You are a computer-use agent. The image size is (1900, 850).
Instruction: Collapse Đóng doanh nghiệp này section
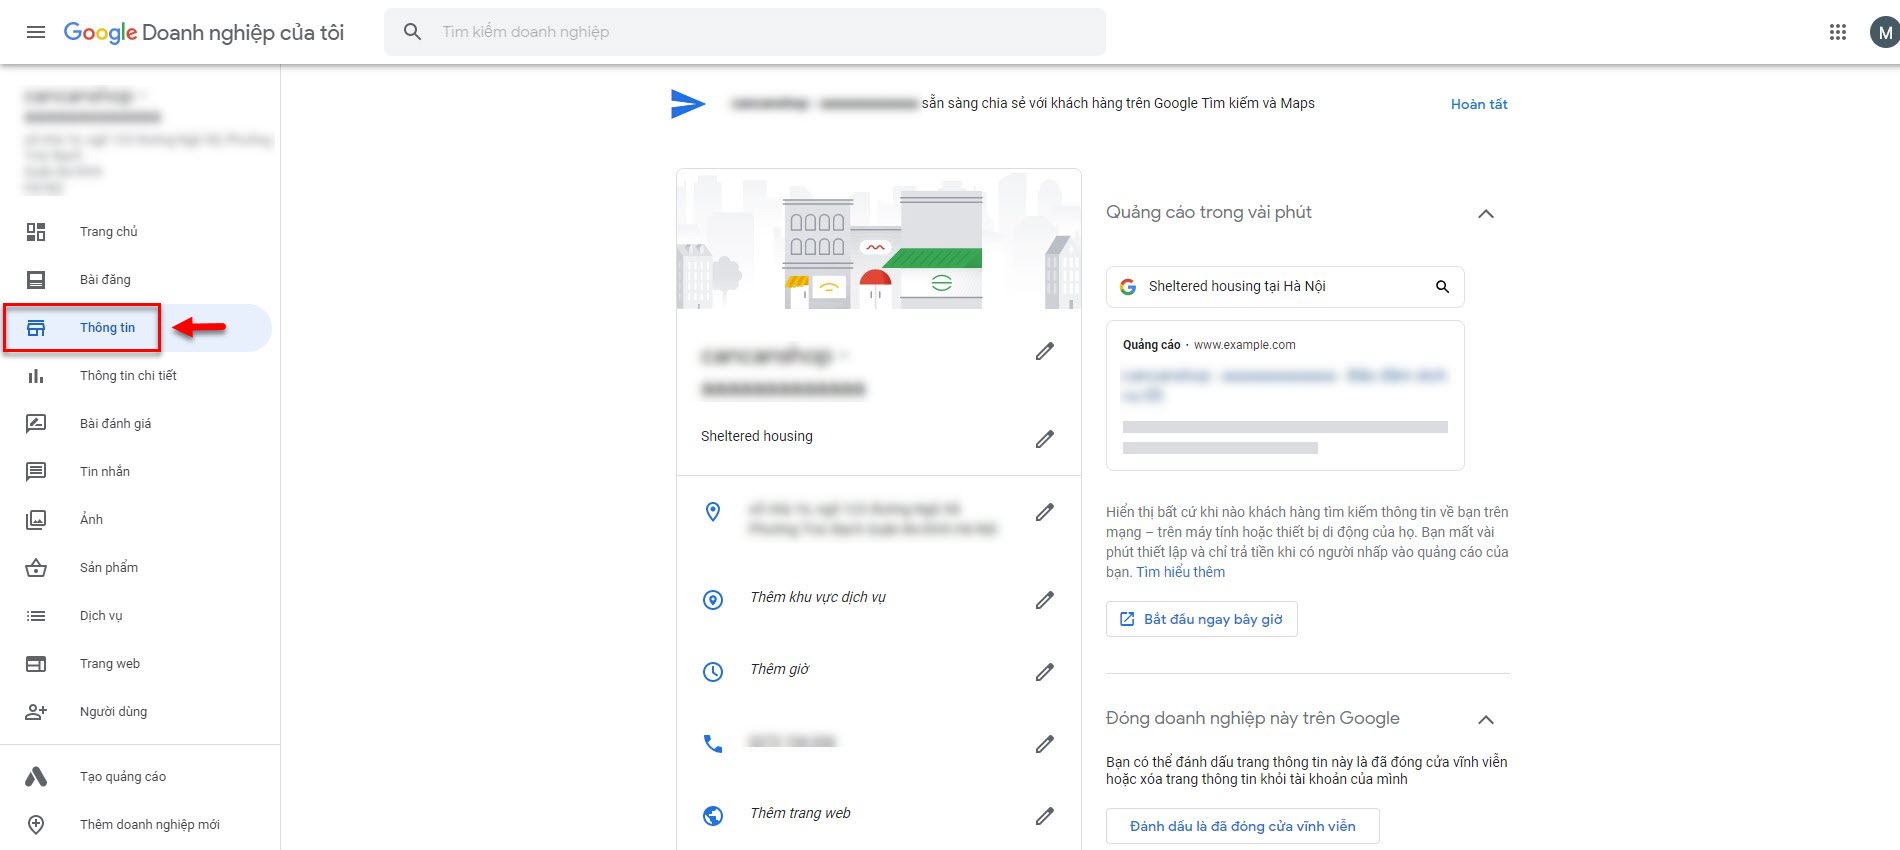tap(1486, 720)
